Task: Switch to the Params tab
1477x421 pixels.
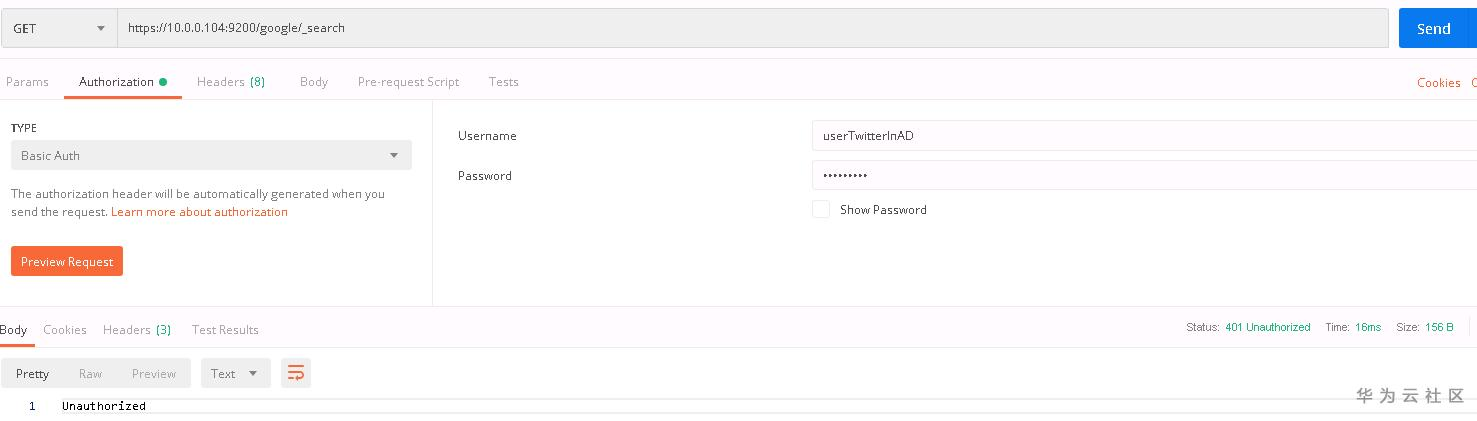Action: (x=27, y=82)
